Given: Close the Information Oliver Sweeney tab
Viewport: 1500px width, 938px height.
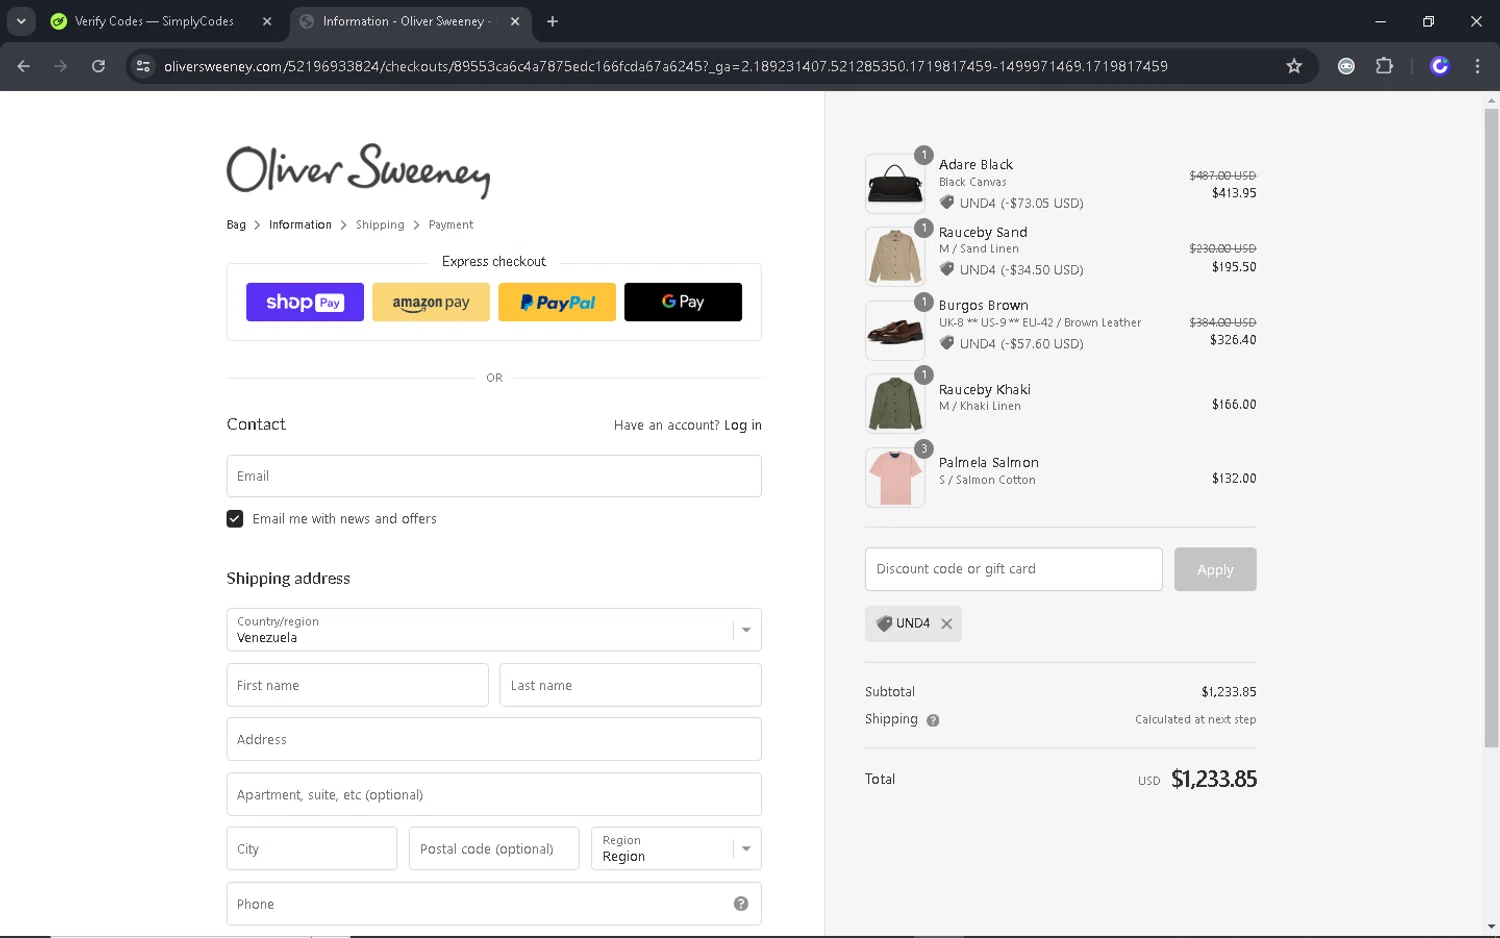Looking at the screenshot, I should coord(515,21).
